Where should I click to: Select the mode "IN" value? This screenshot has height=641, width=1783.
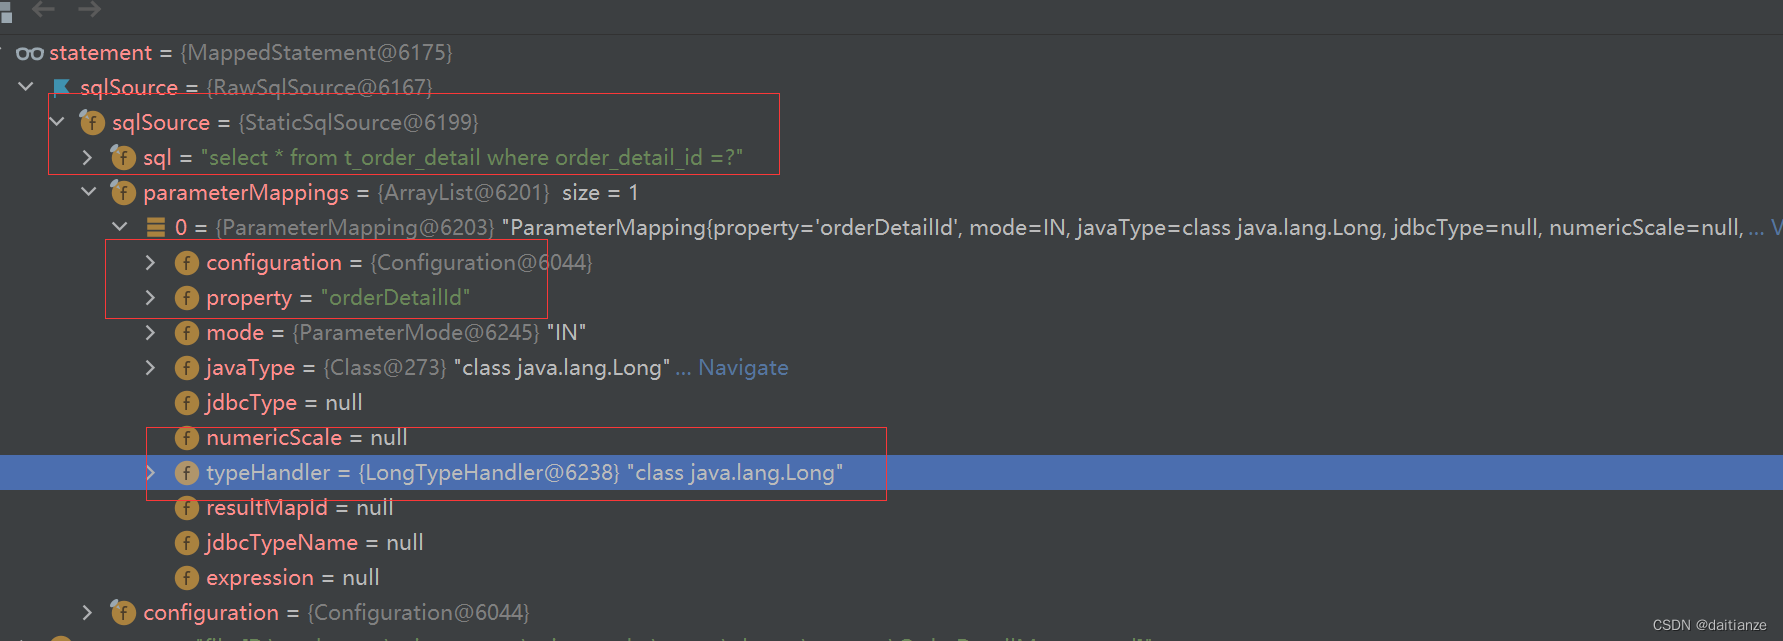[566, 333]
